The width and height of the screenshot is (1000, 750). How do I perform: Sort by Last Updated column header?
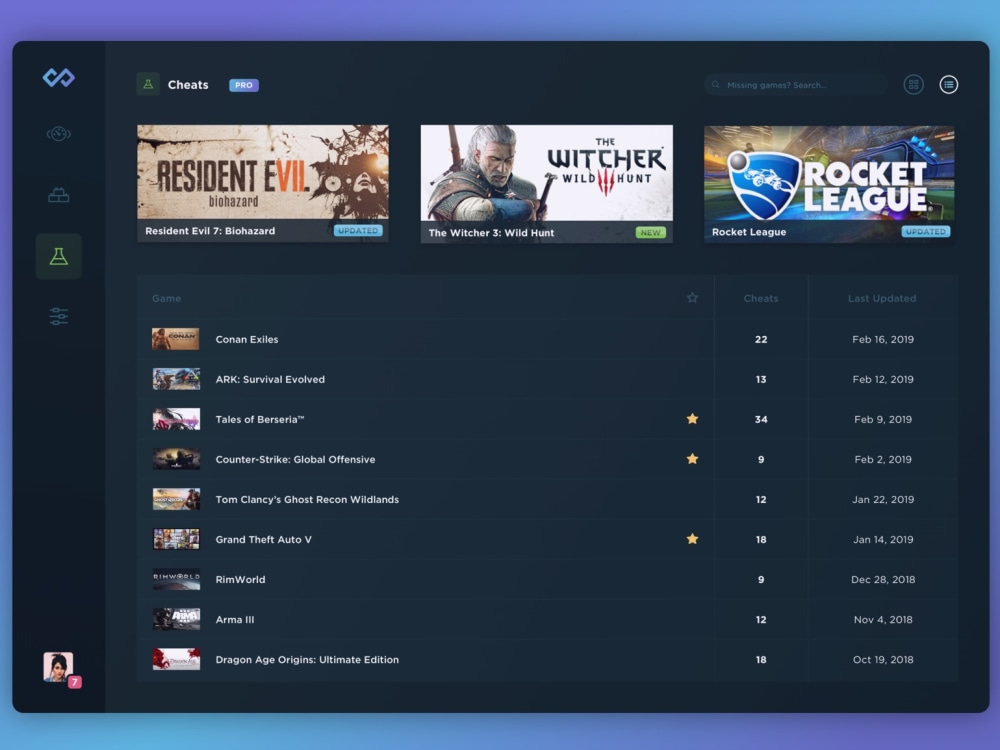(882, 298)
